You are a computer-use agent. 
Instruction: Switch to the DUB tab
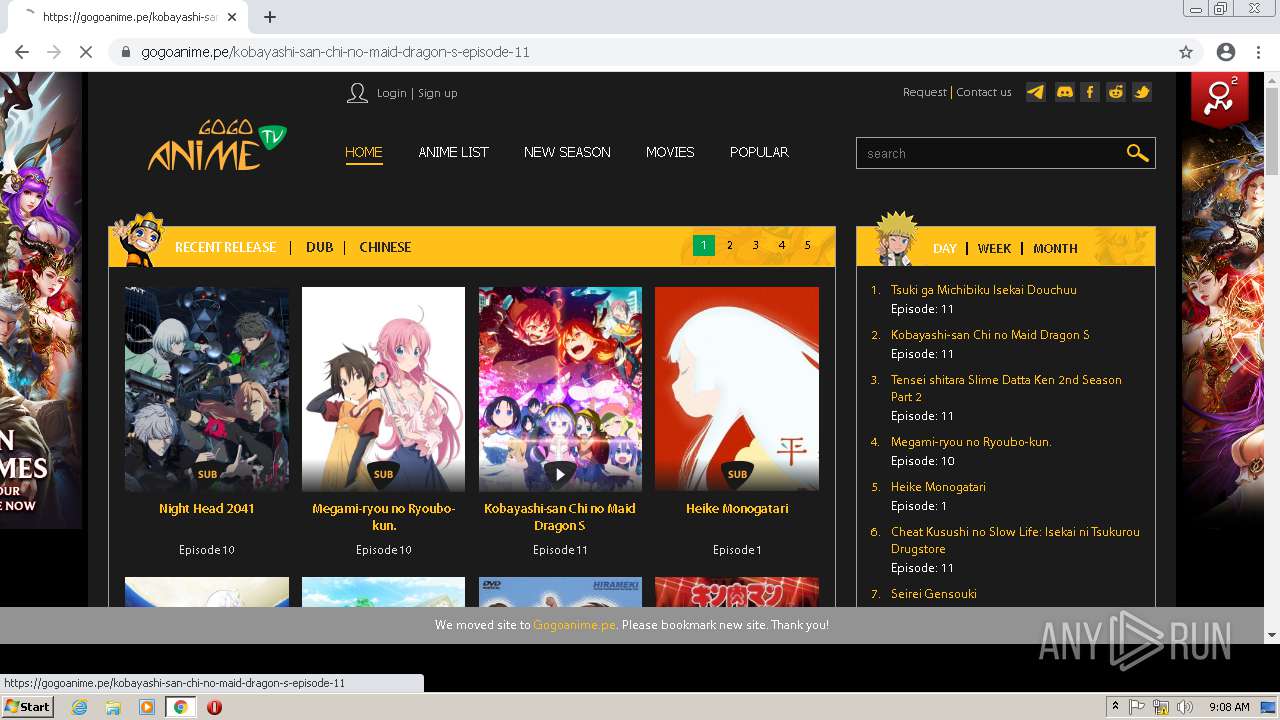coord(320,247)
